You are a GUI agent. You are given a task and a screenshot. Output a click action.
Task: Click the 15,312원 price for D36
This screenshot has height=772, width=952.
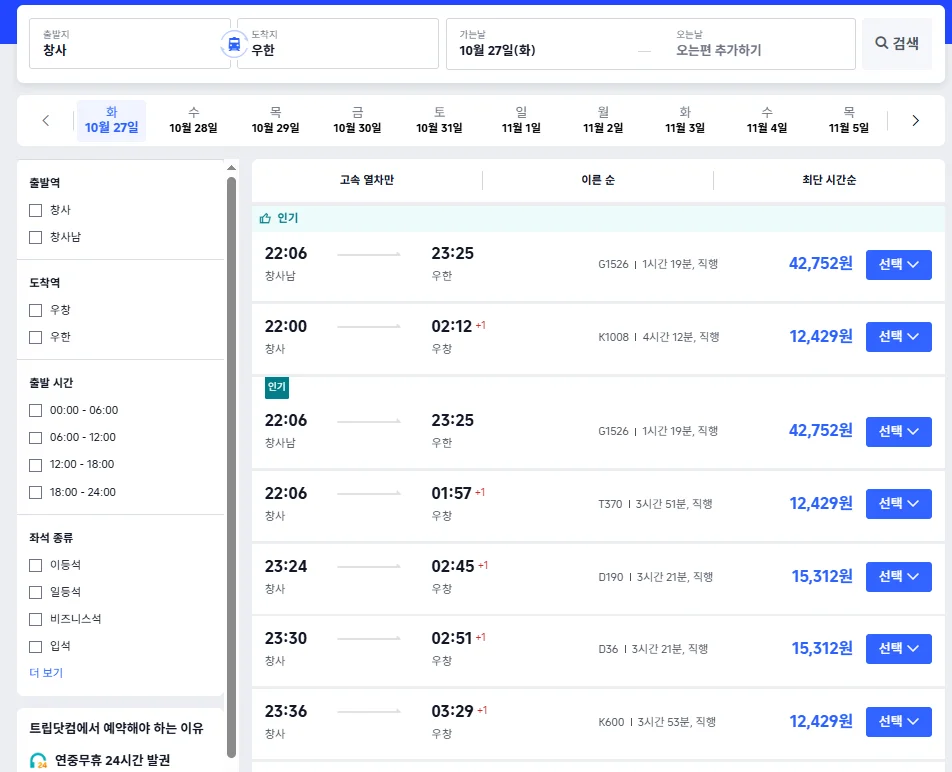[822, 649]
